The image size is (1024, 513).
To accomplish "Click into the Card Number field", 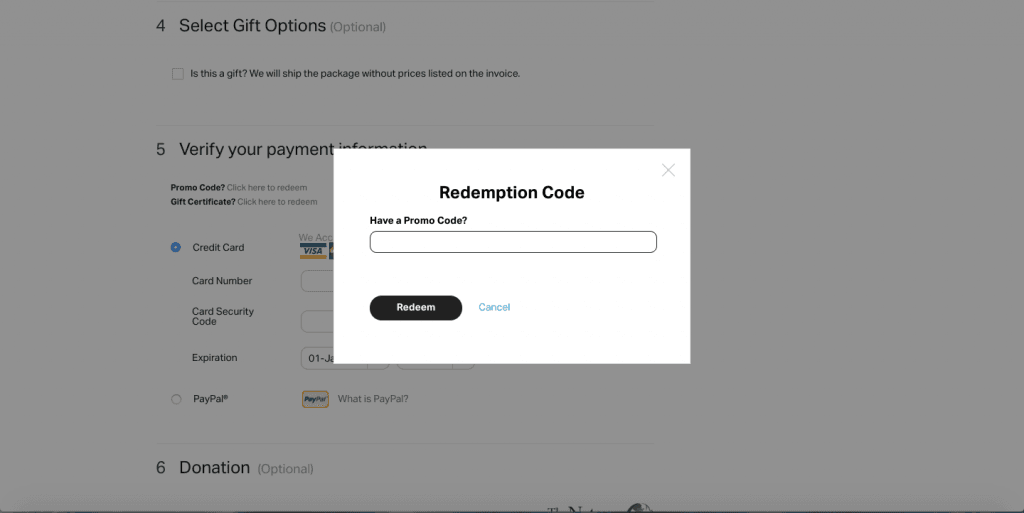I will pyautogui.click(x=317, y=281).
